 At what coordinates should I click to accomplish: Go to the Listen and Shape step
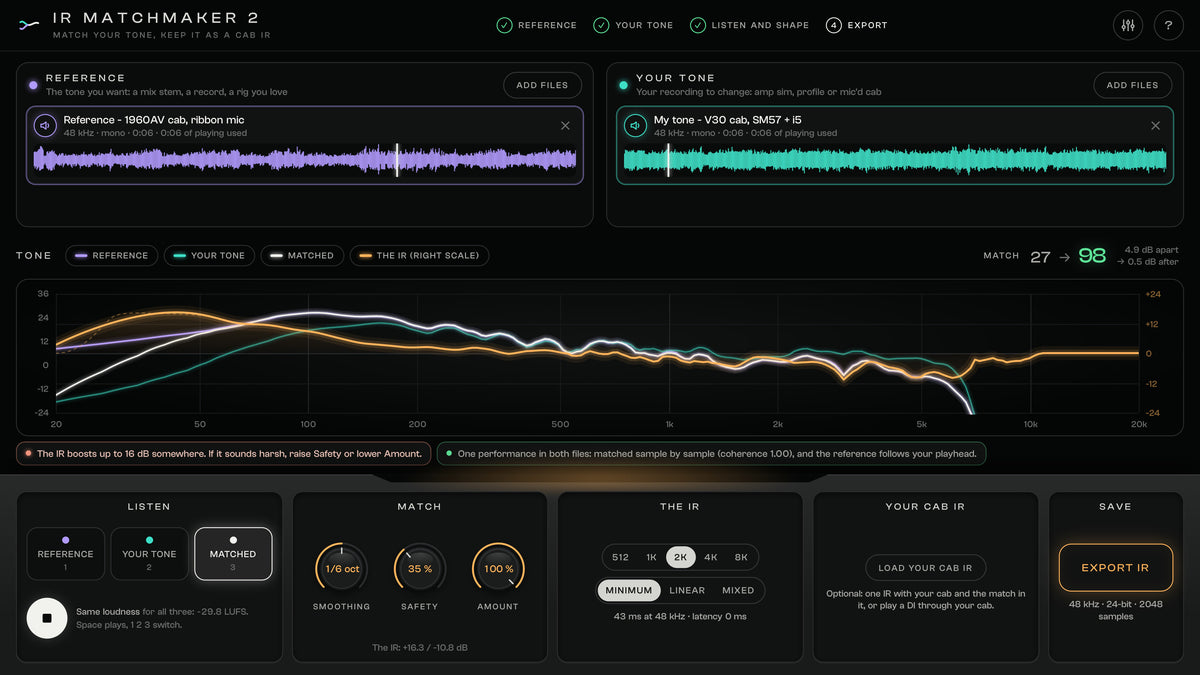pos(749,25)
